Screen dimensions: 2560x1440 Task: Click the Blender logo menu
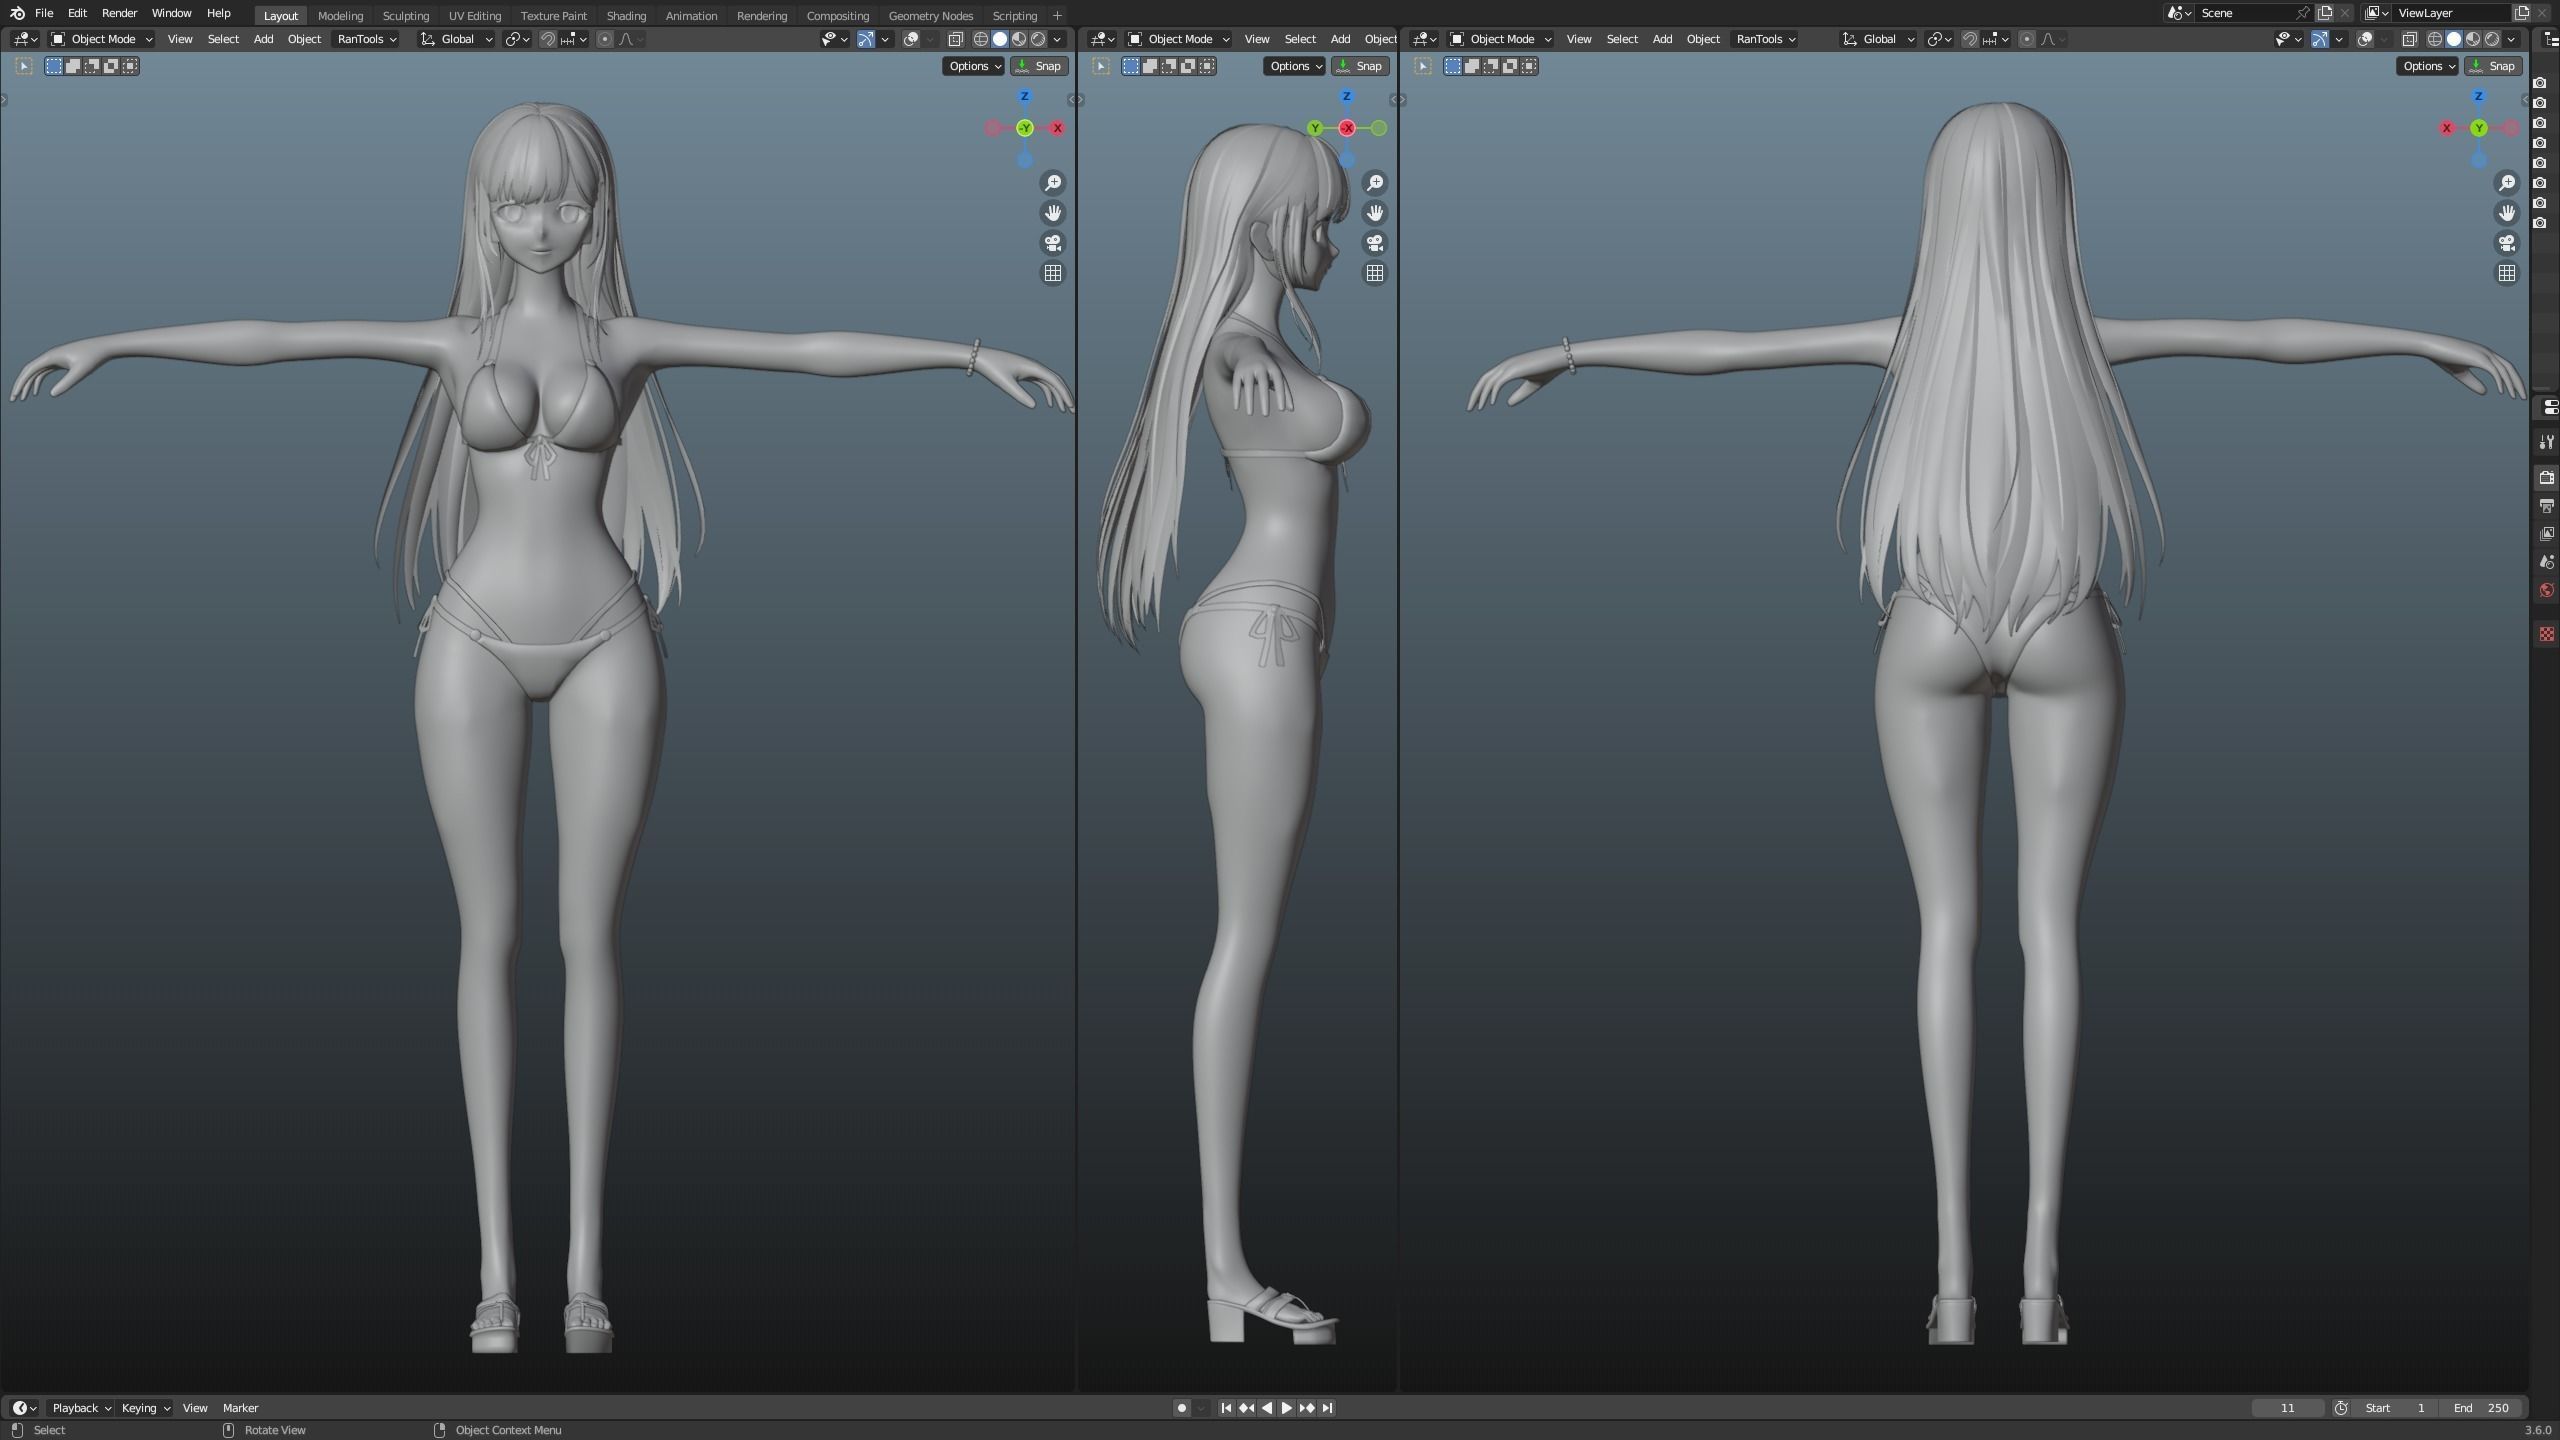[17, 13]
